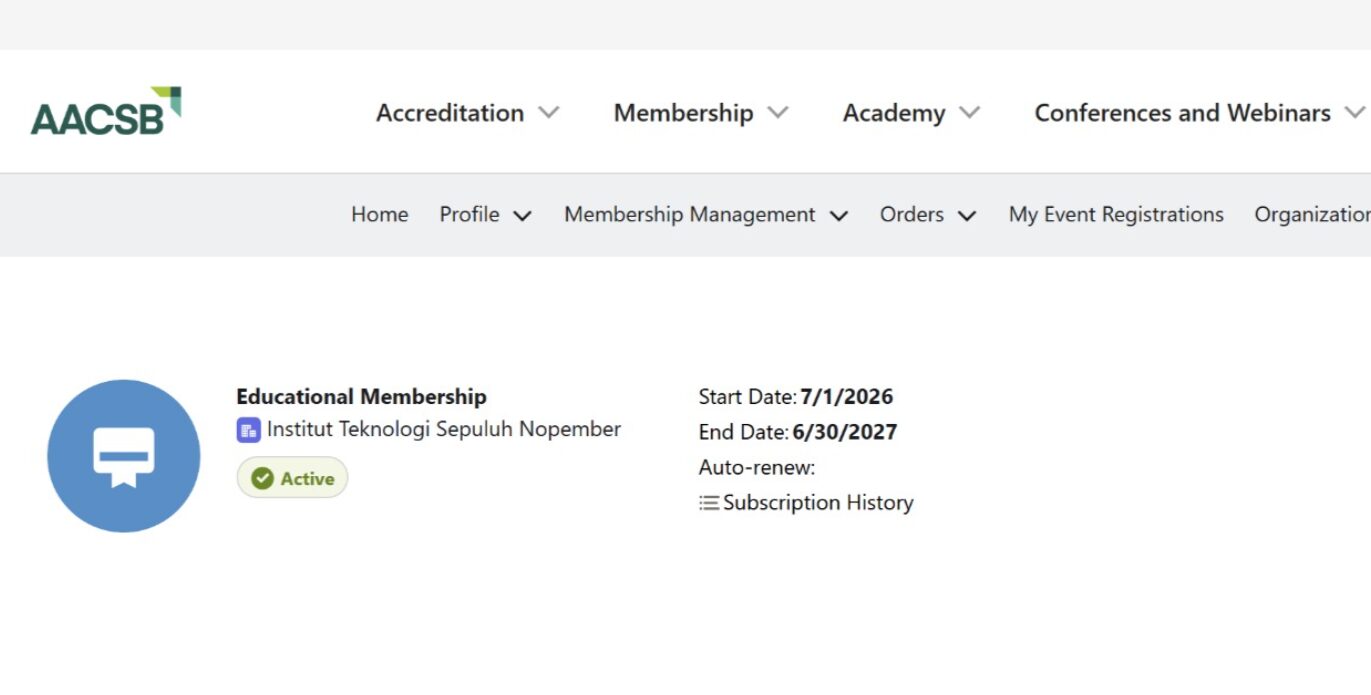Click the Active status badge

tap(292, 478)
